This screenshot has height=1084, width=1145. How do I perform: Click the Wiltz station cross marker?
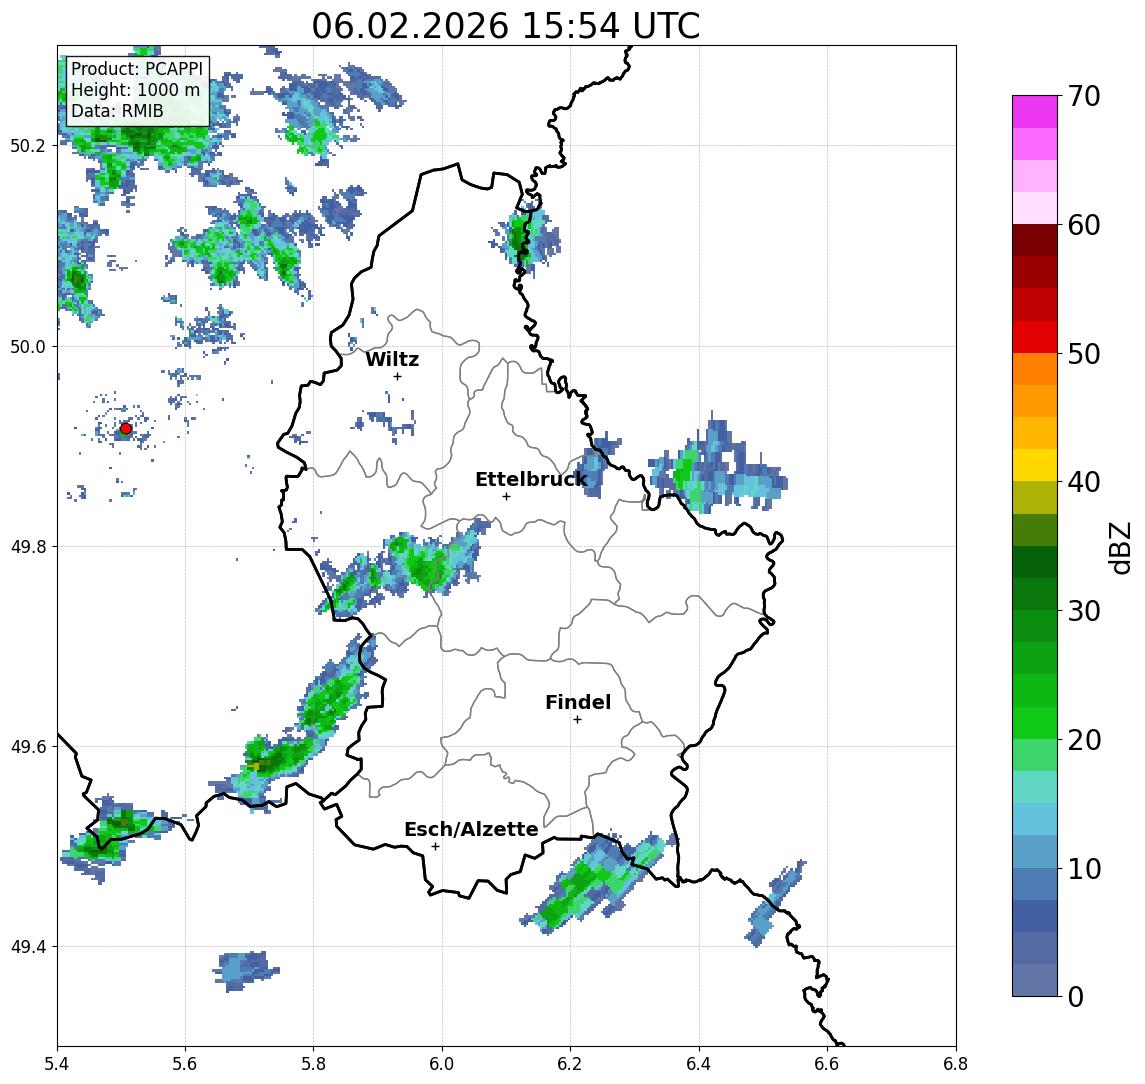397,376
